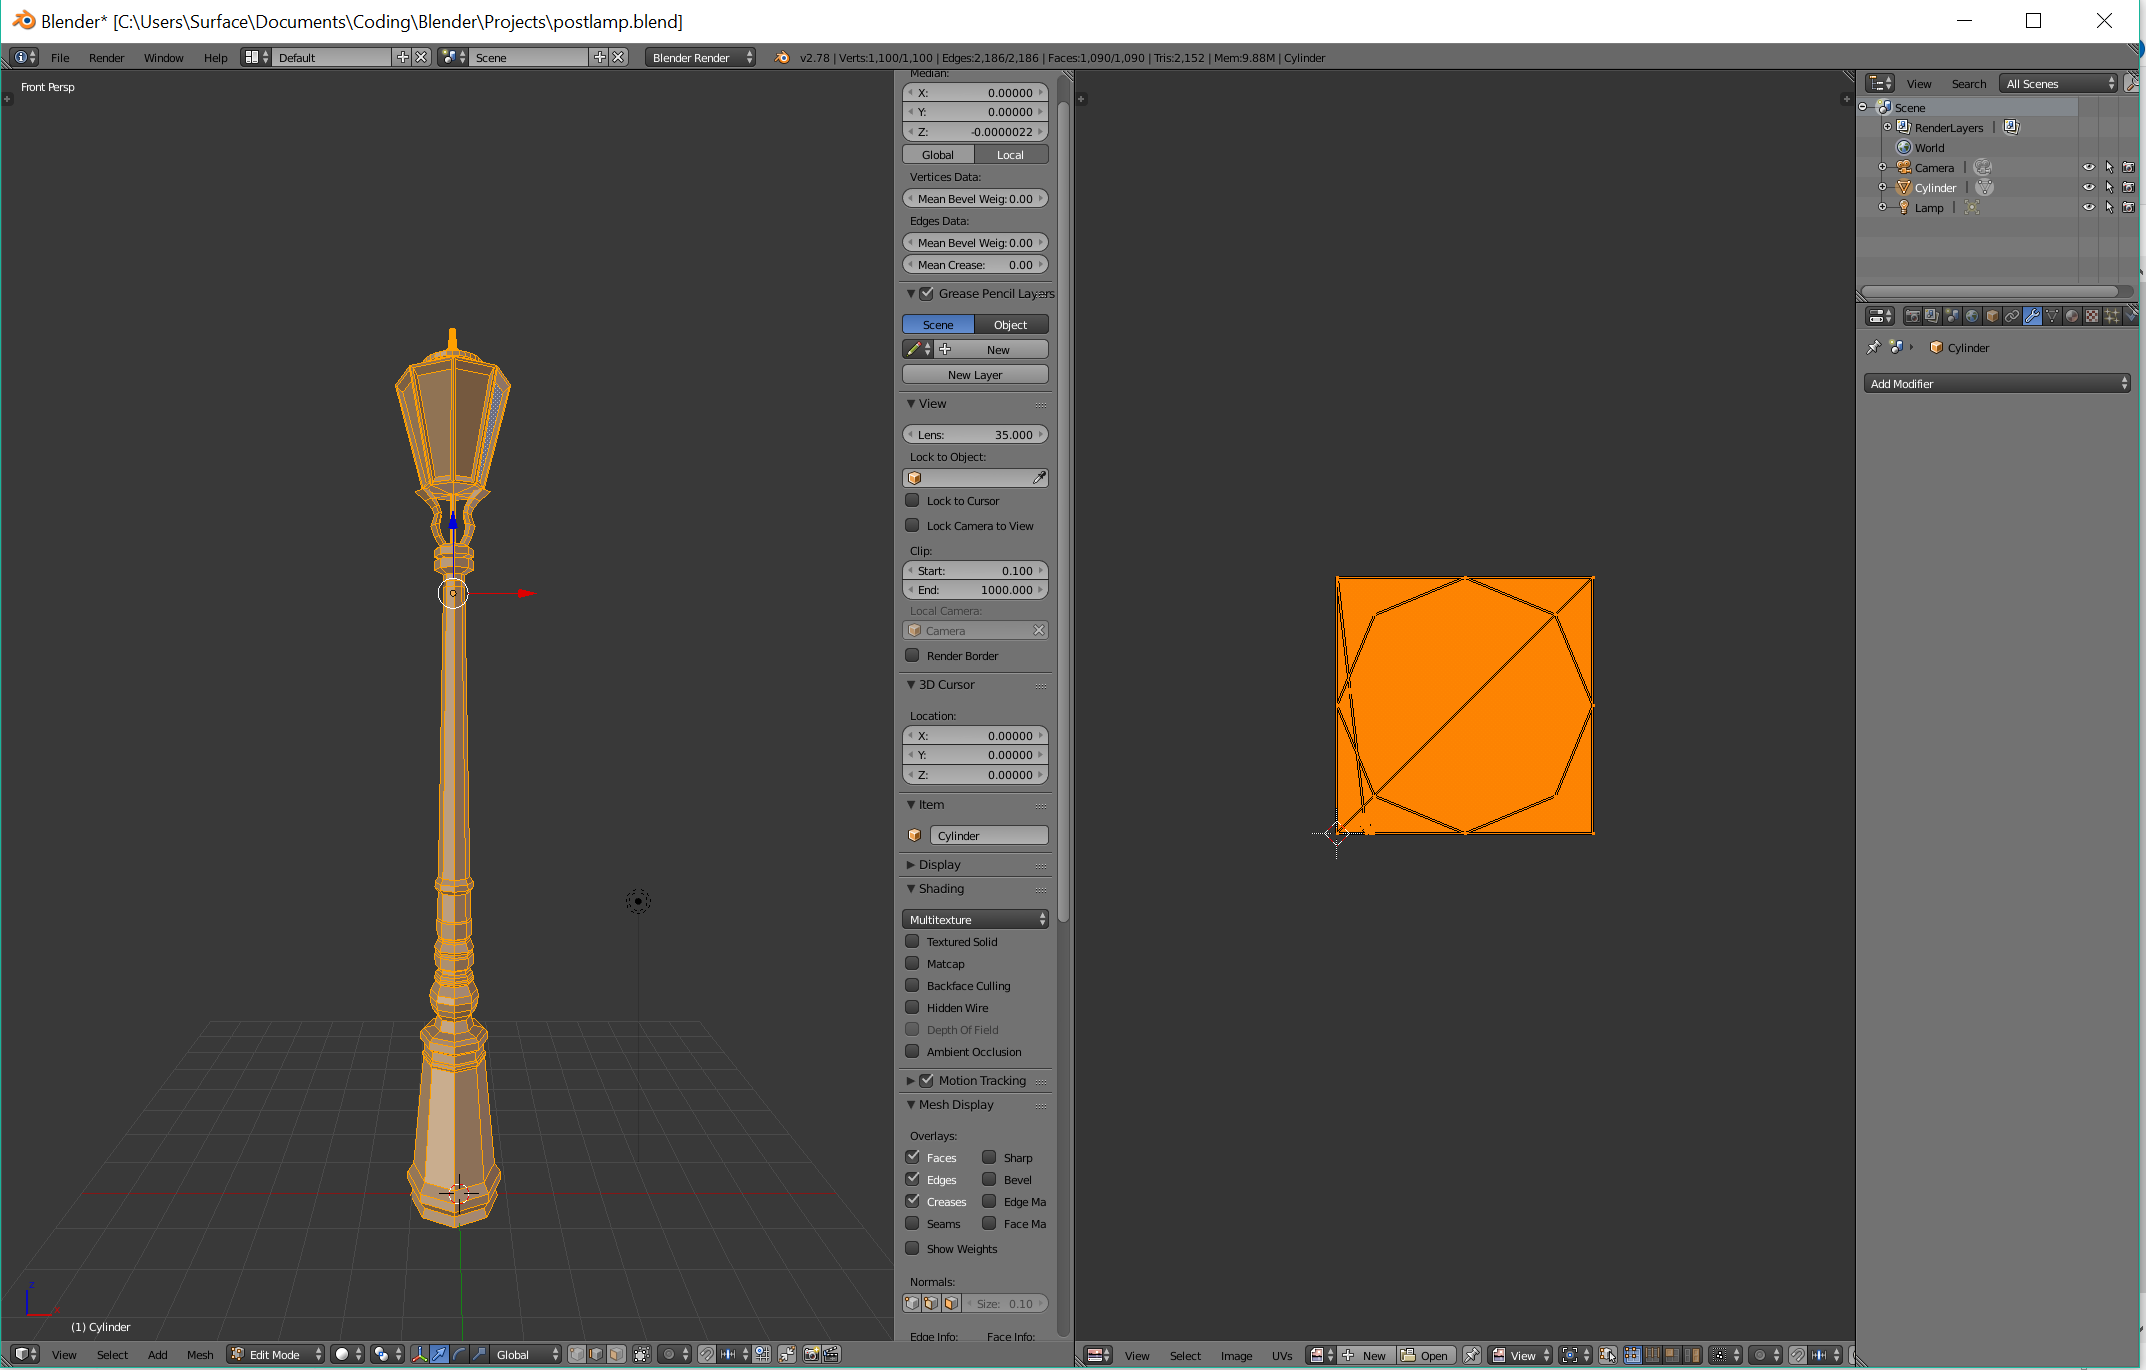Screen dimensions: 2146x1370
Task: Open the UVs menu in UV editor
Action: (x=1282, y=1355)
